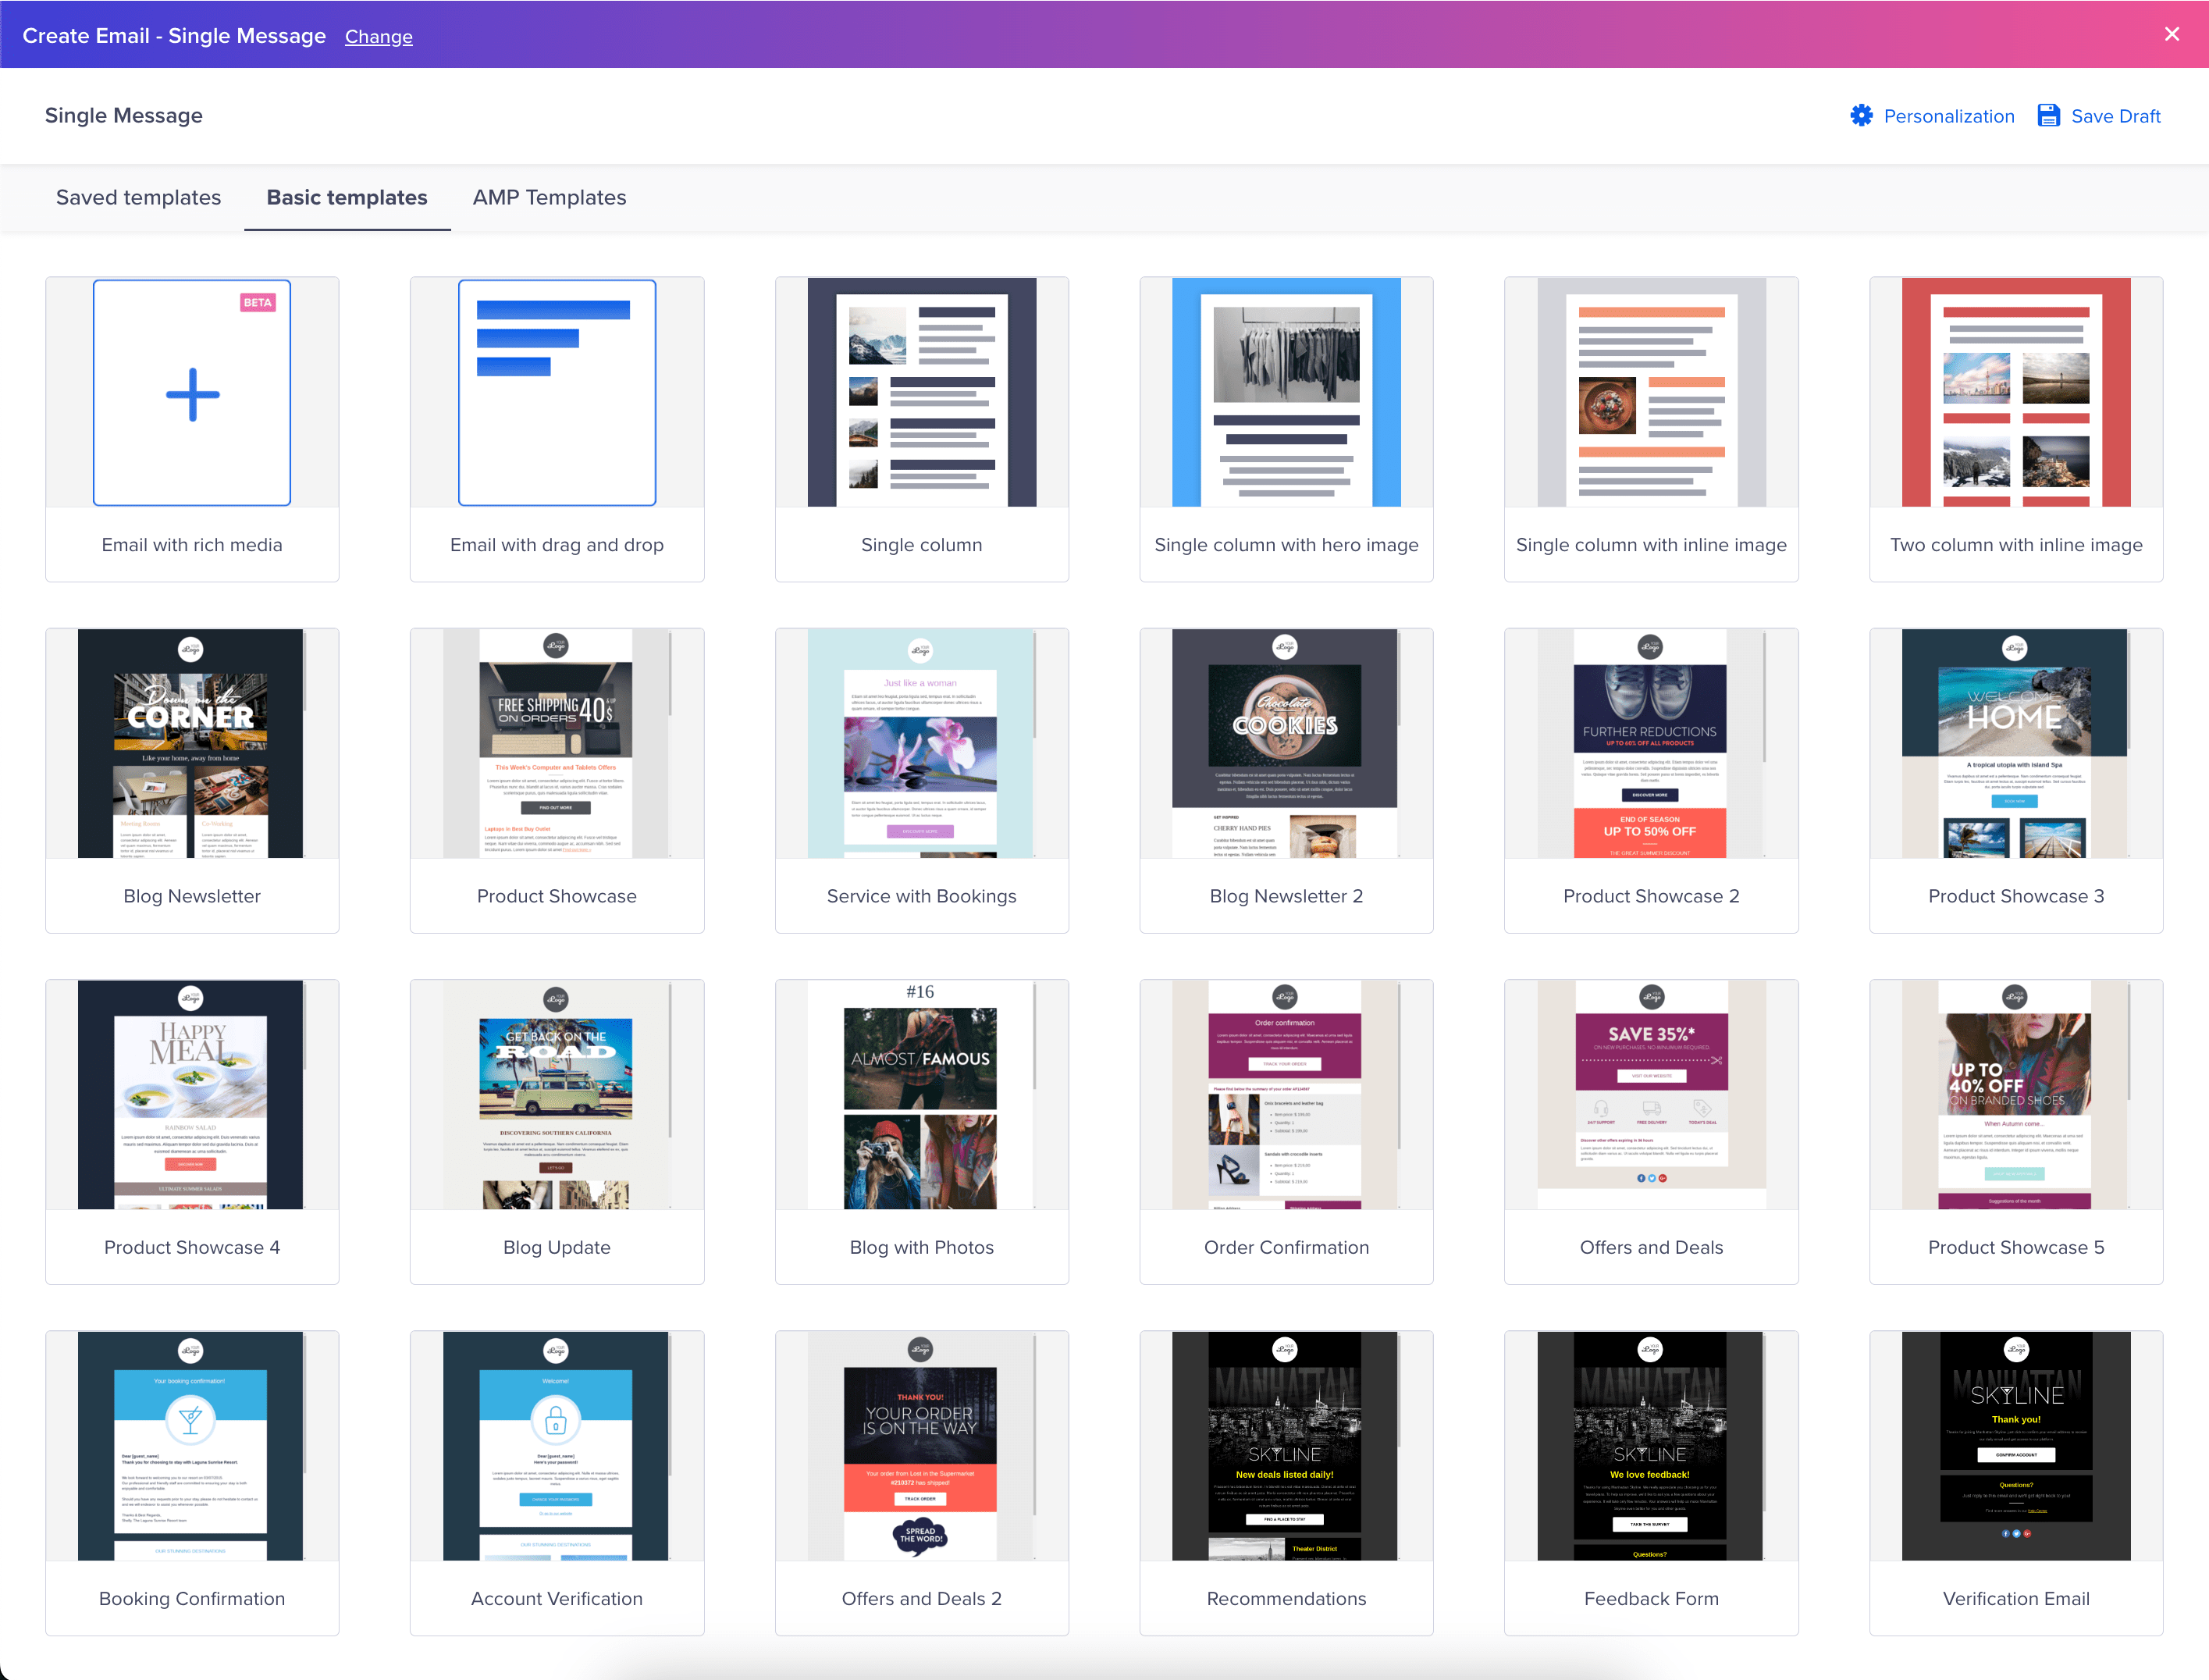2209x1680 pixels.
Task: Click the plus icon on Email with rich media
Action: tap(191, 392)
